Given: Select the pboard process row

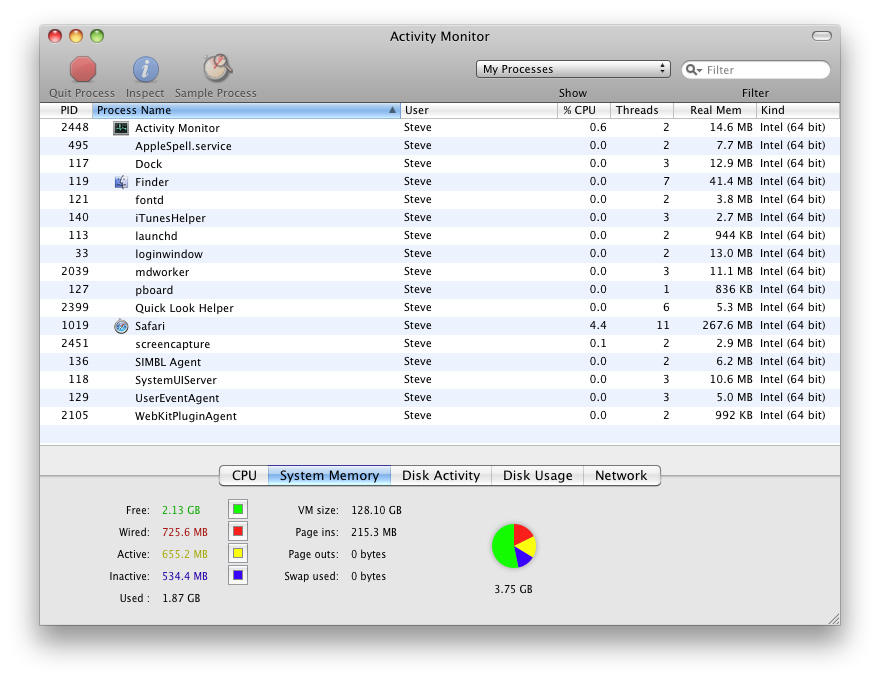Looking at the screenshot, I should click(439, 290).
